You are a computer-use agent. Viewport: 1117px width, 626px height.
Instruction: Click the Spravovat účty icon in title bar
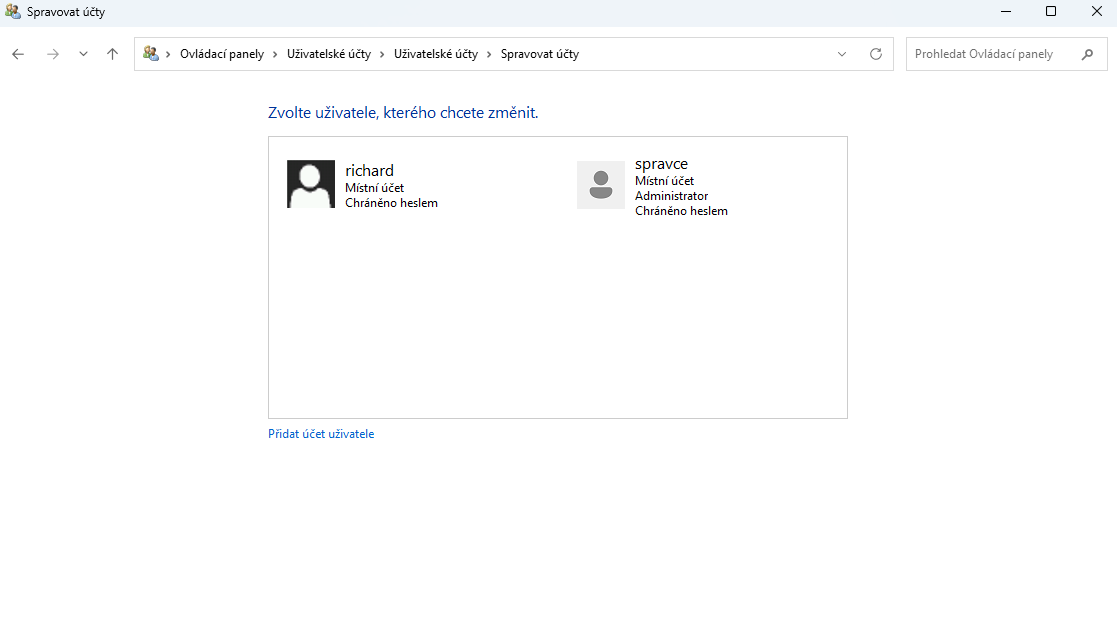pos(11,11)
